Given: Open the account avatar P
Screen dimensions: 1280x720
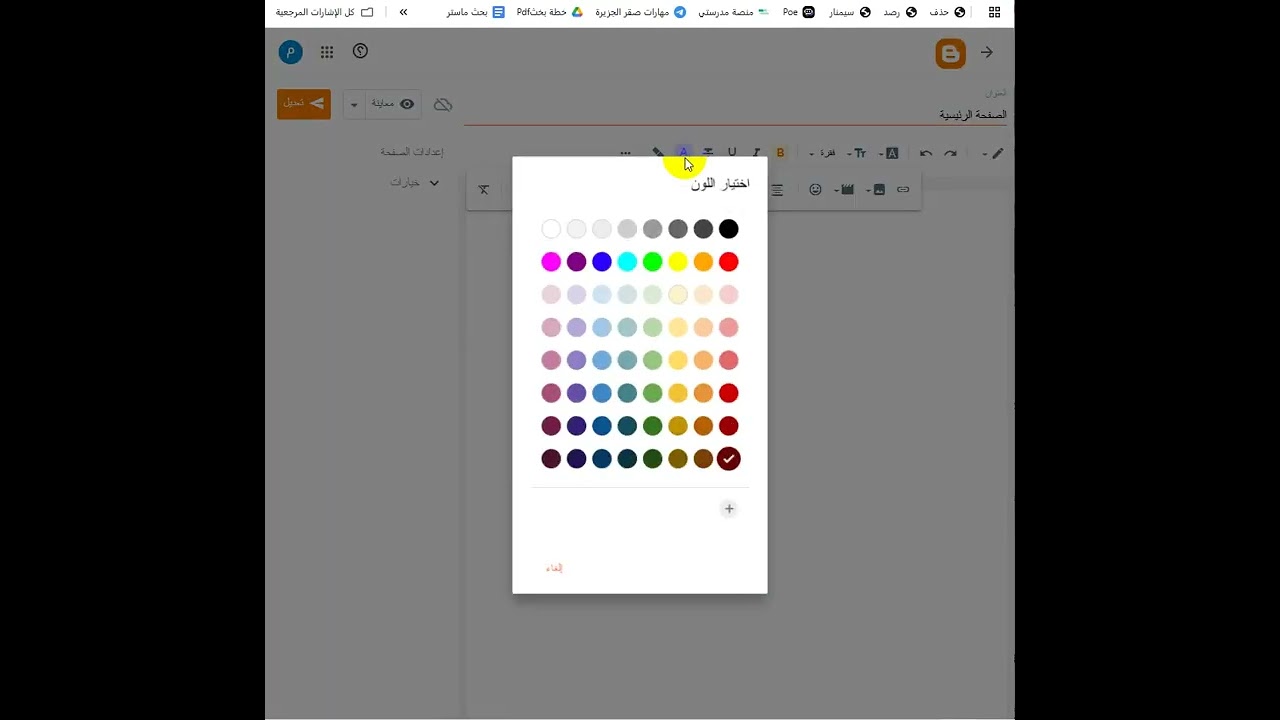Looking at the screenshot, I should [x=291, y=52].
